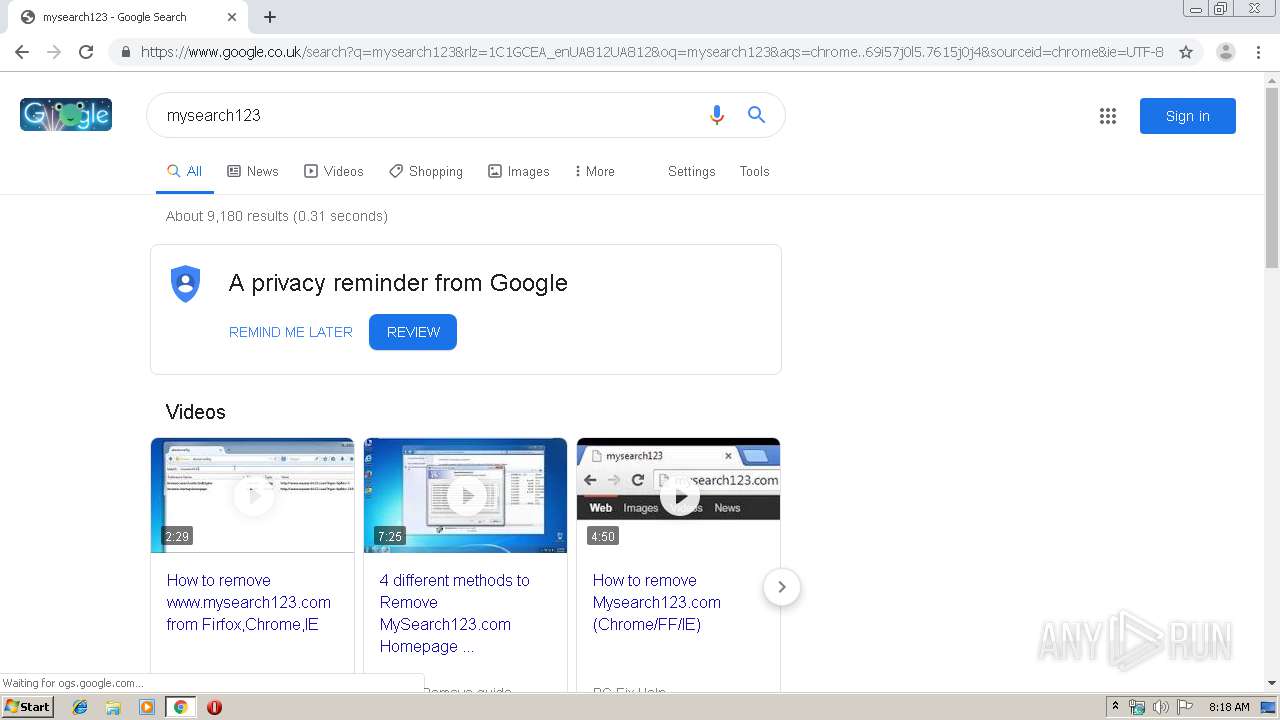Viewport: 1280px width, 720px height.
Task: Open 'How to remove Mysearch123.com (Chrome/FF/IE)' link
Action: pos(657,602)
